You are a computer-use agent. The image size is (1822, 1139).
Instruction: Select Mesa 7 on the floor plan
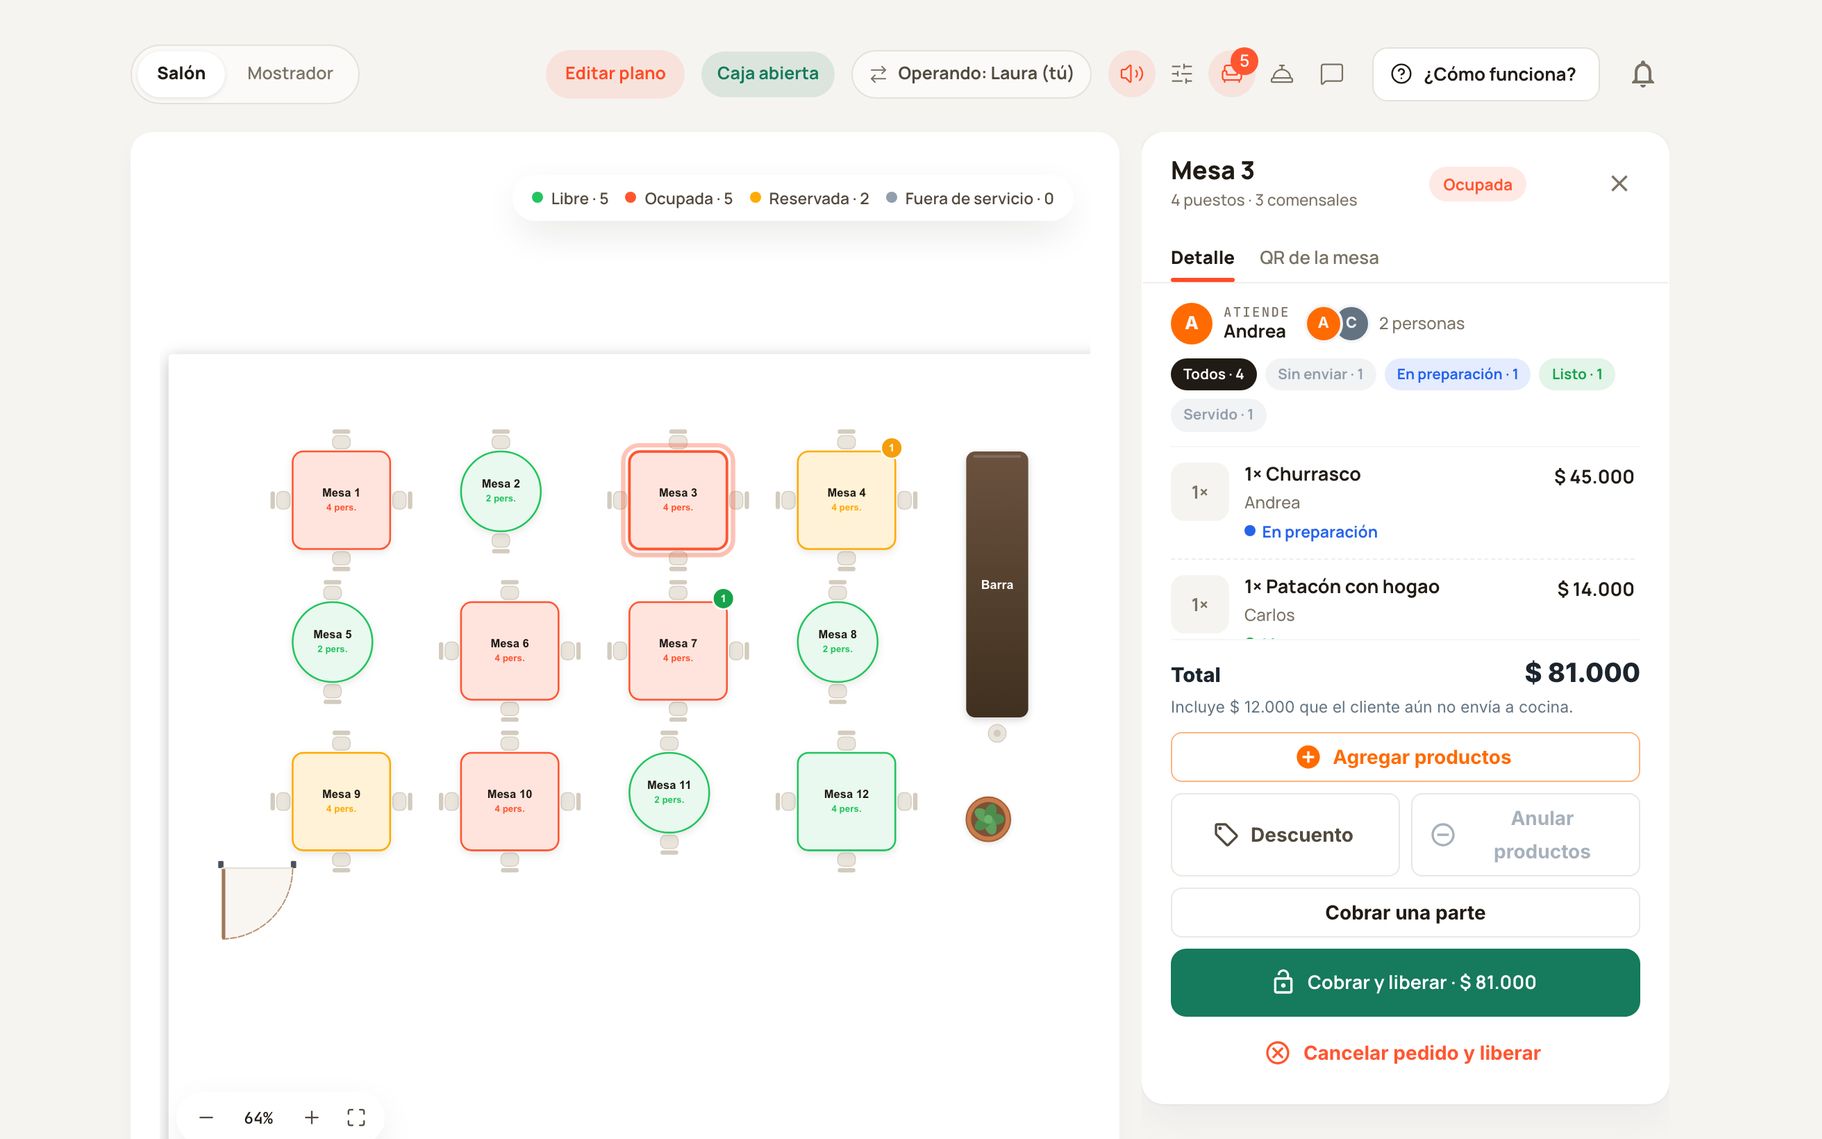pyautogui.click(x=678, y=650)
